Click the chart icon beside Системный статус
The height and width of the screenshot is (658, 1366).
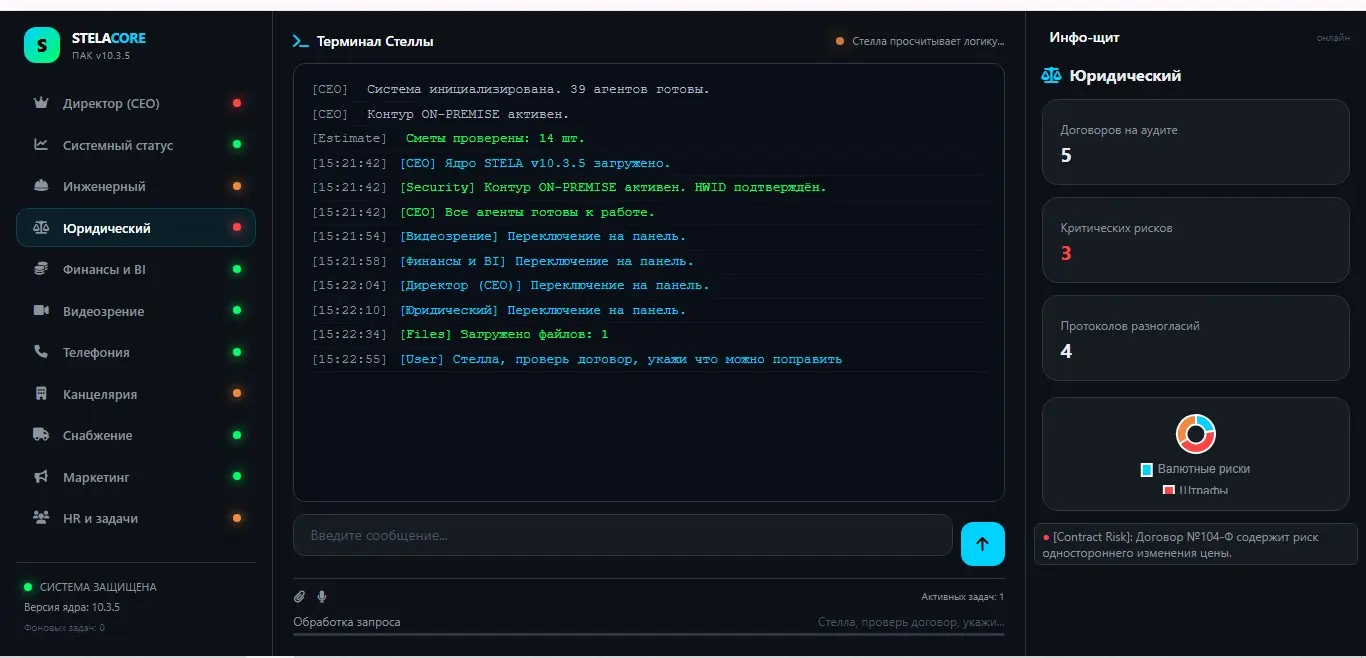point(41,145)
